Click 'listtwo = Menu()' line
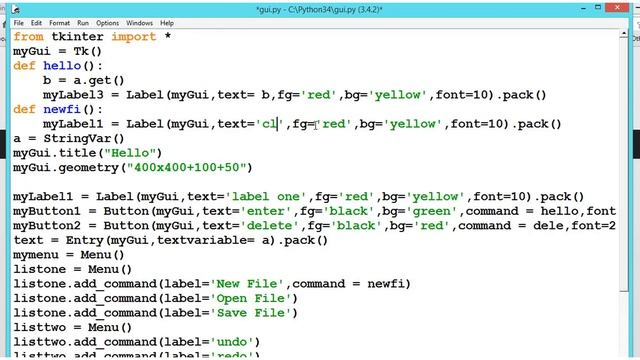This screenshot has height=360, width=640. pyautogui.click(x=73, y=327)
